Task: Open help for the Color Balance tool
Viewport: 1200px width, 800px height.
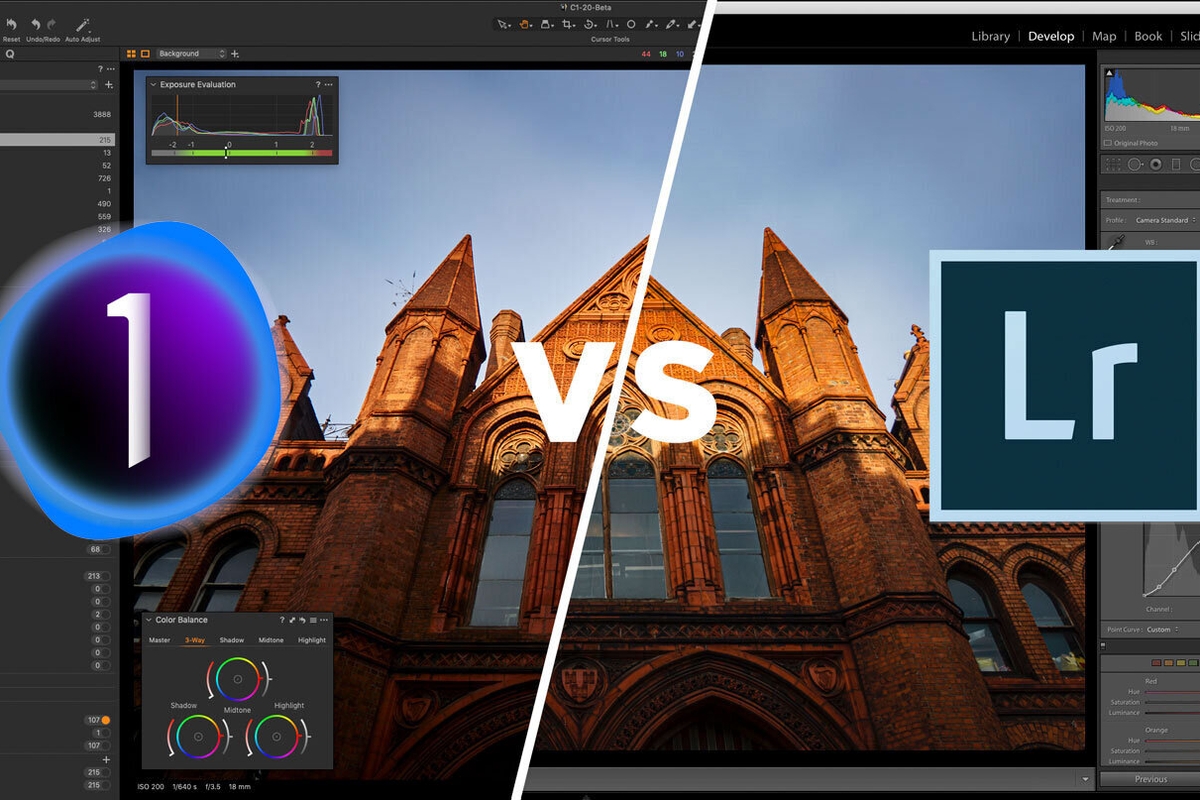Action: click(x=282, y=620)
